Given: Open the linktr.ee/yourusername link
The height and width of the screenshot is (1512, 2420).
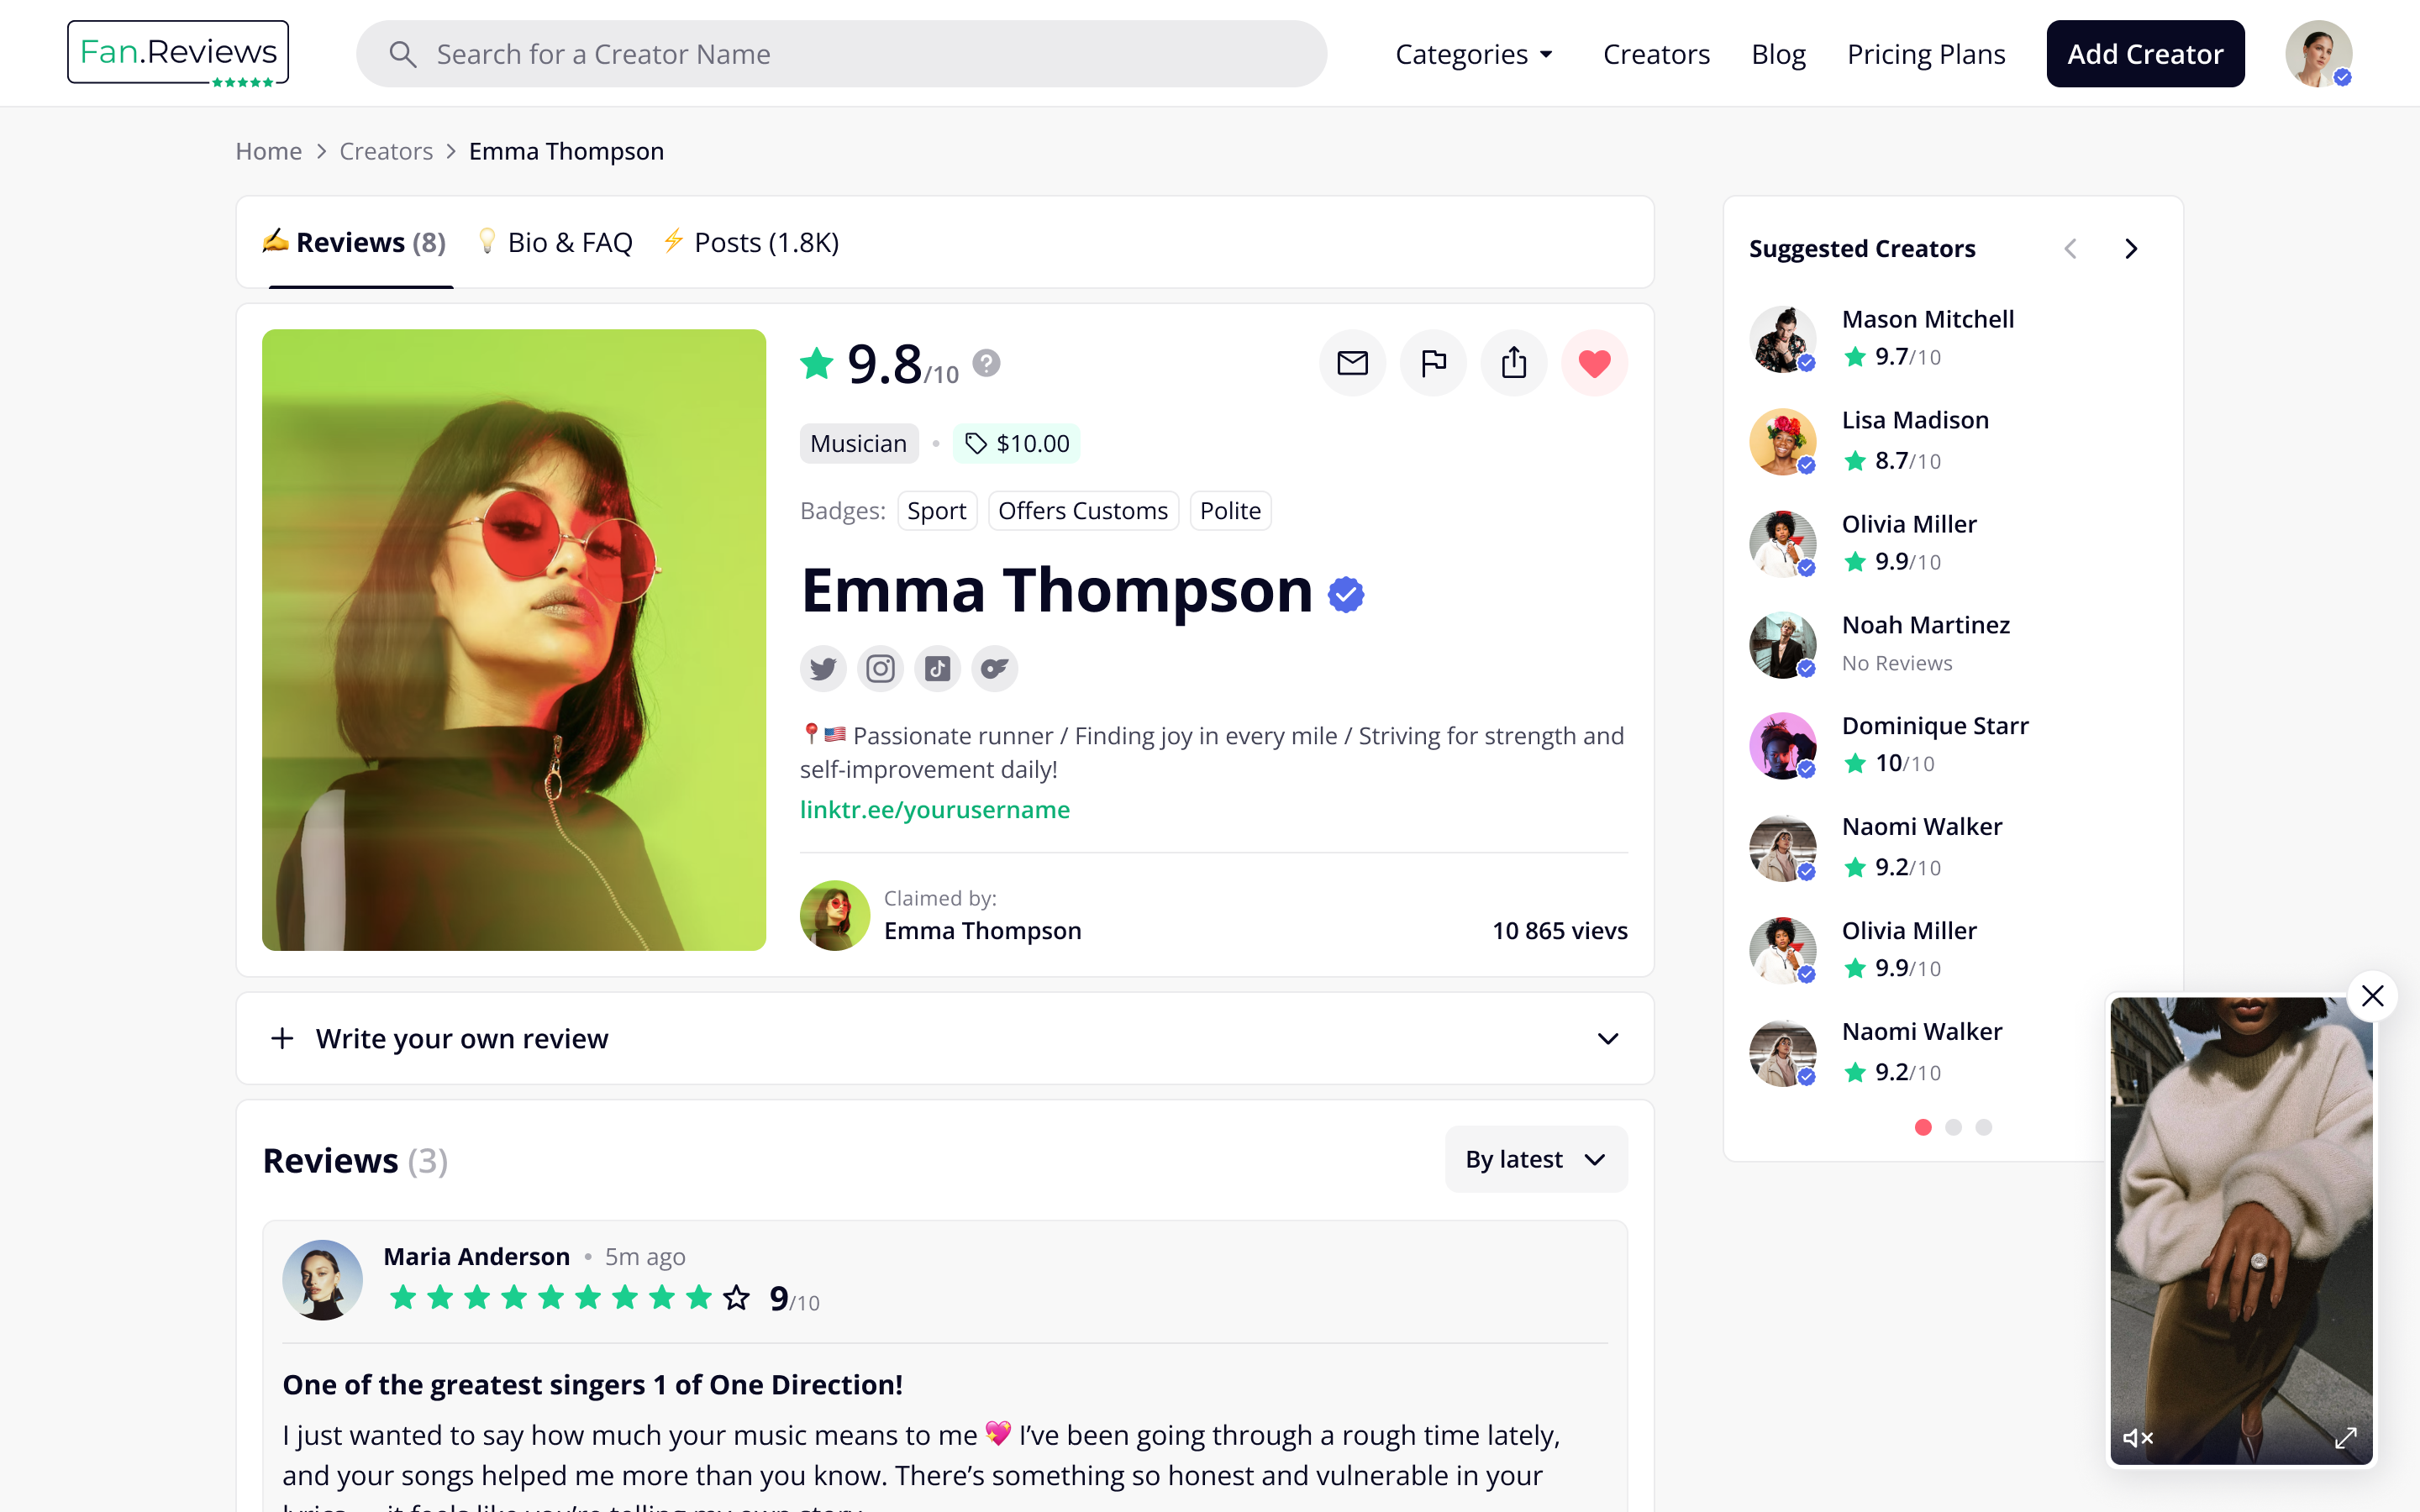Looking at the screenshot, I should (935, 809).
